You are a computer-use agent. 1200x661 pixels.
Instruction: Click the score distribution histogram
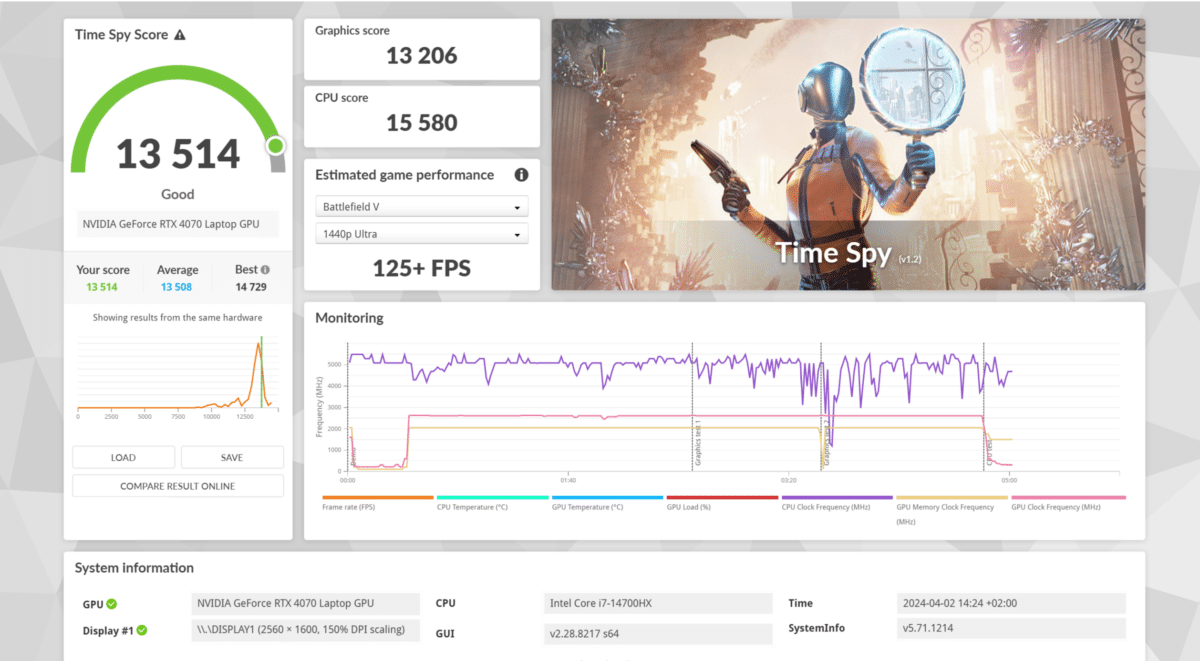[176, 375]
